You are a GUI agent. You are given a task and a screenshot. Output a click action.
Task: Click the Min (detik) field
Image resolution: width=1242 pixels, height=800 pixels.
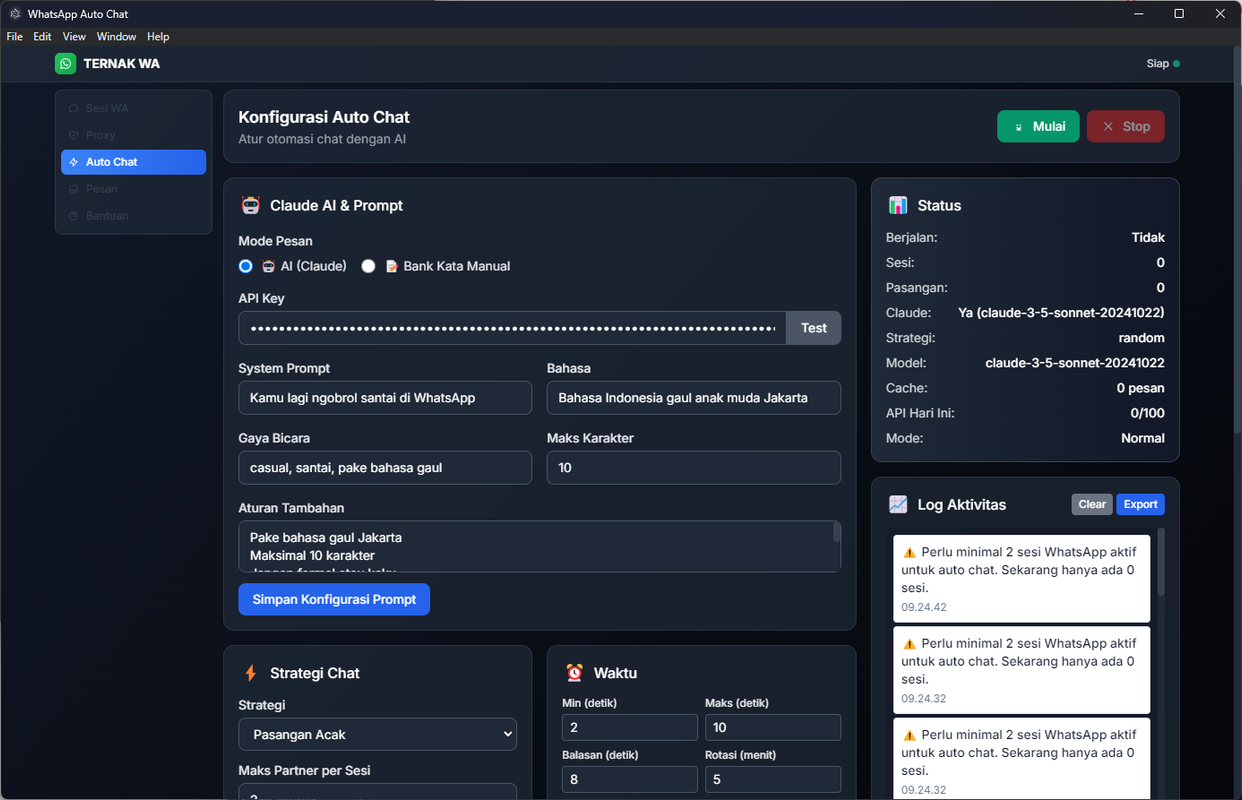(x=630, y=727)
